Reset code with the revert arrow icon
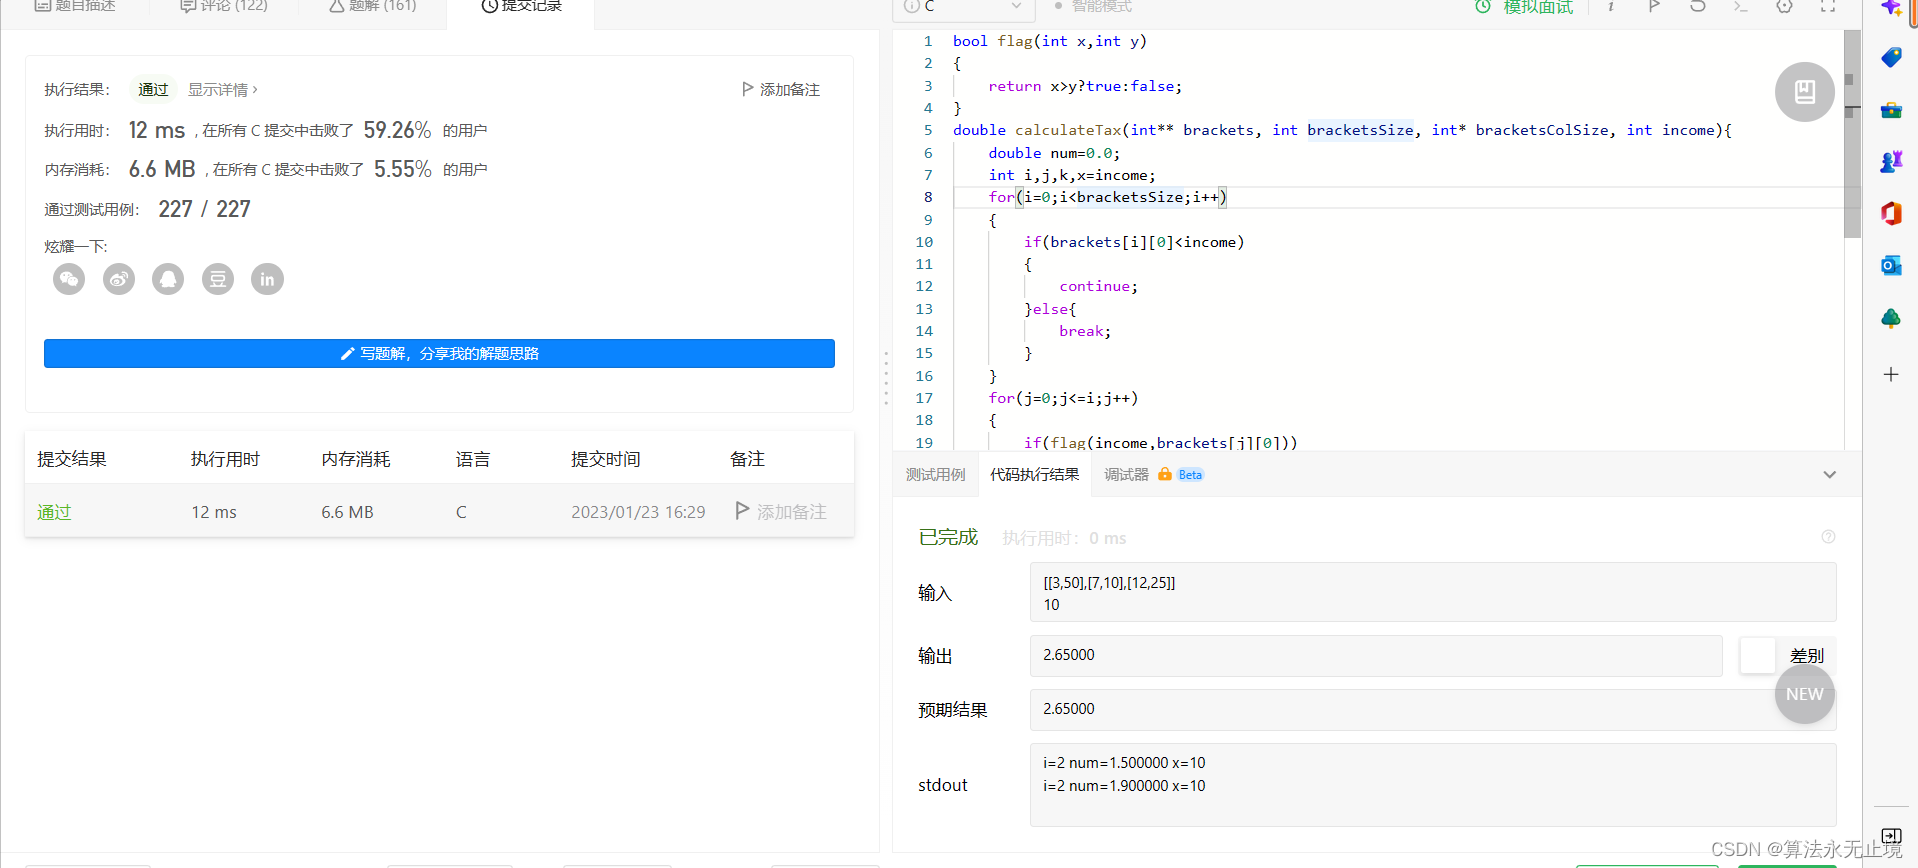 pyautogui.click(x=1698, y=6)
